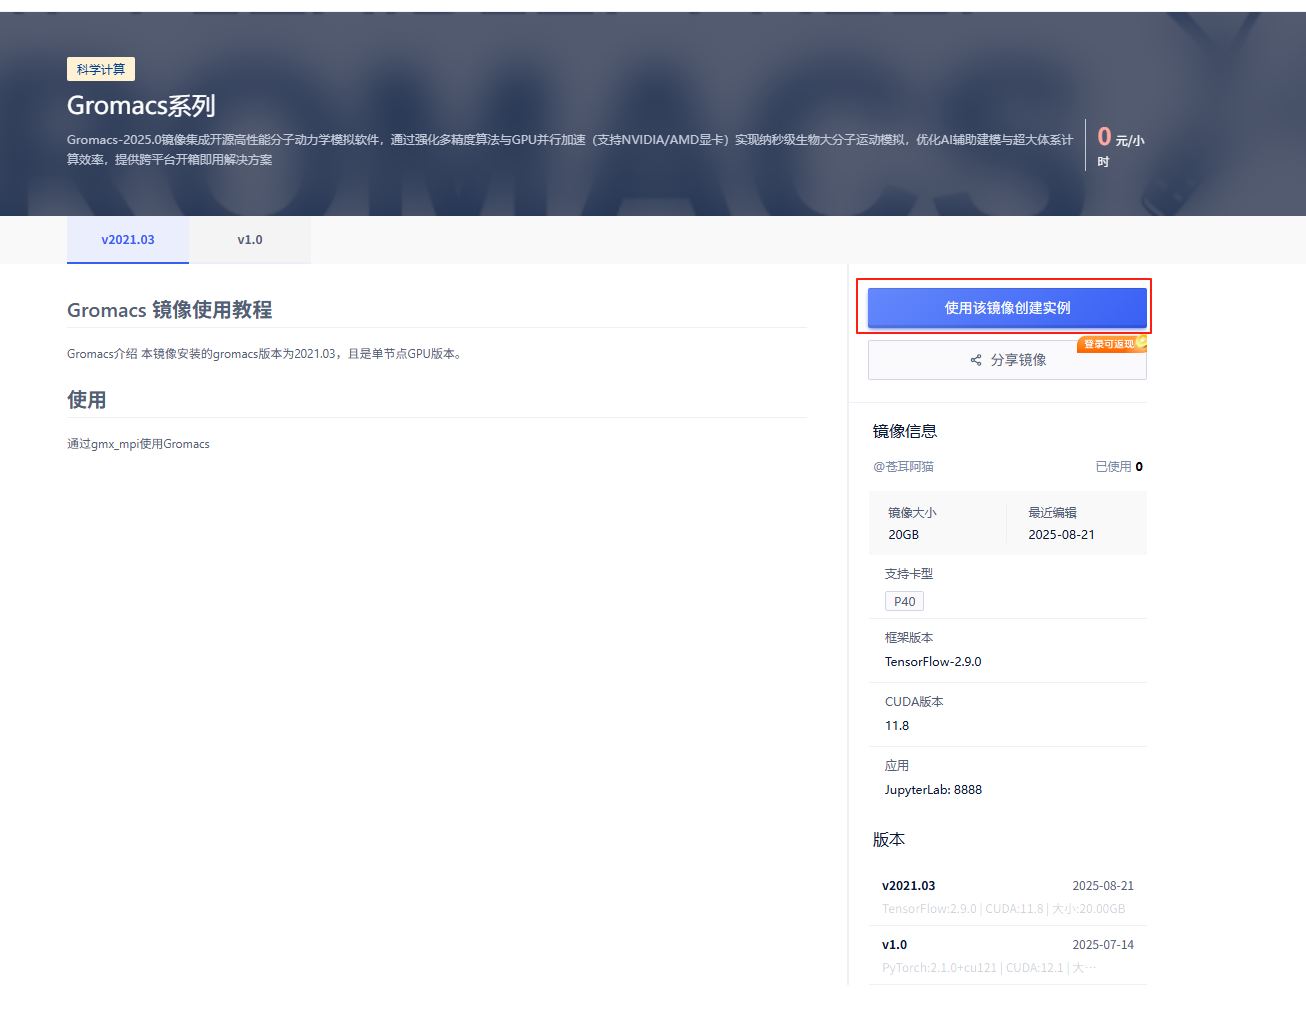Viewport: 1306px width, 1026px height.
Task: Click the TensorFlow:2.9.0 | CUDA:11.8 details line
Action: [x=1003, y=909]
